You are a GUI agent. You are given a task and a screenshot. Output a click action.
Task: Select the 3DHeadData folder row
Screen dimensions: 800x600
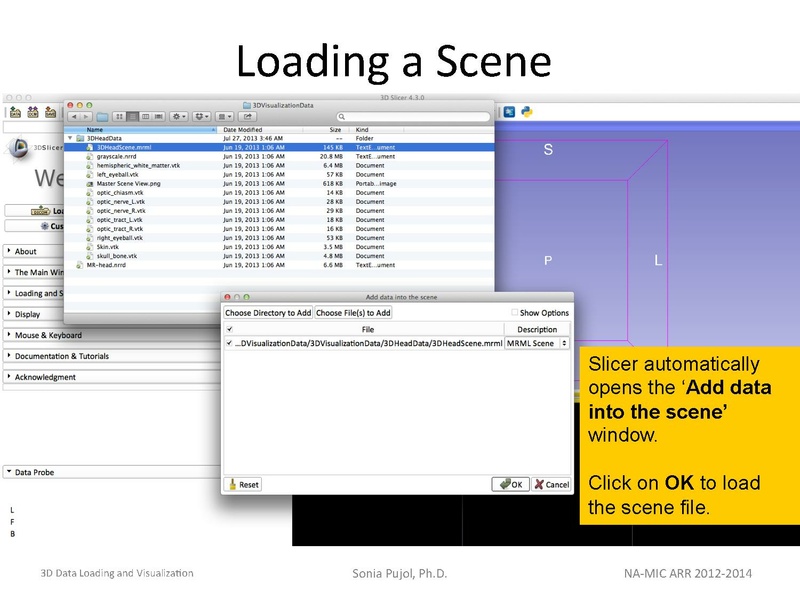click(x=279, y=138)
